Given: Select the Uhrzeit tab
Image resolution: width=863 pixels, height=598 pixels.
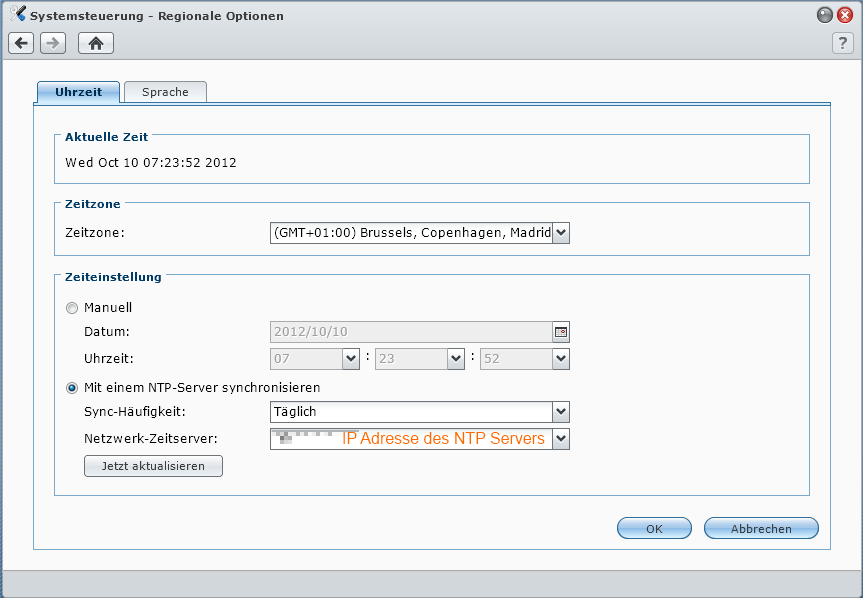Looking at the screenshot, I should pyautogui.click(x=78, y=92).
